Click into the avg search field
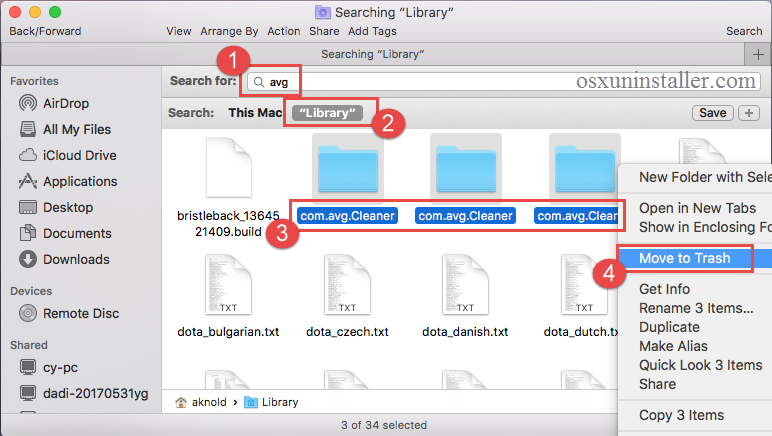 [504, 82]
